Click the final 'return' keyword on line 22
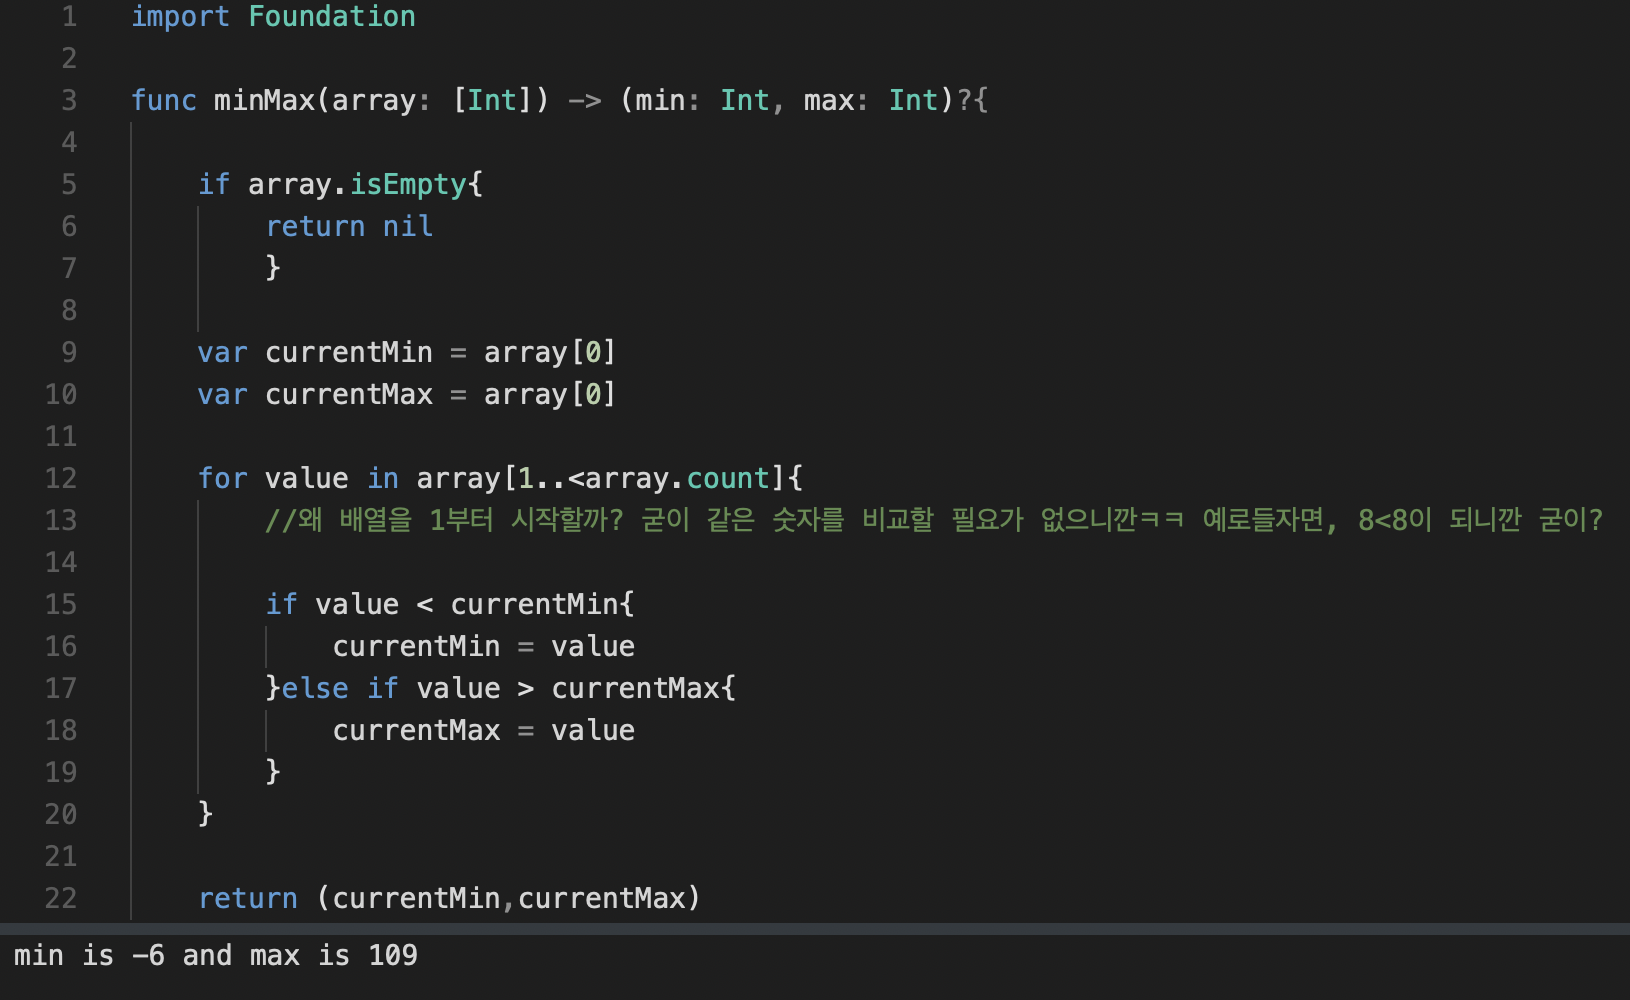The width and height of the screenshot is (1630, 1000). [248, 898]
